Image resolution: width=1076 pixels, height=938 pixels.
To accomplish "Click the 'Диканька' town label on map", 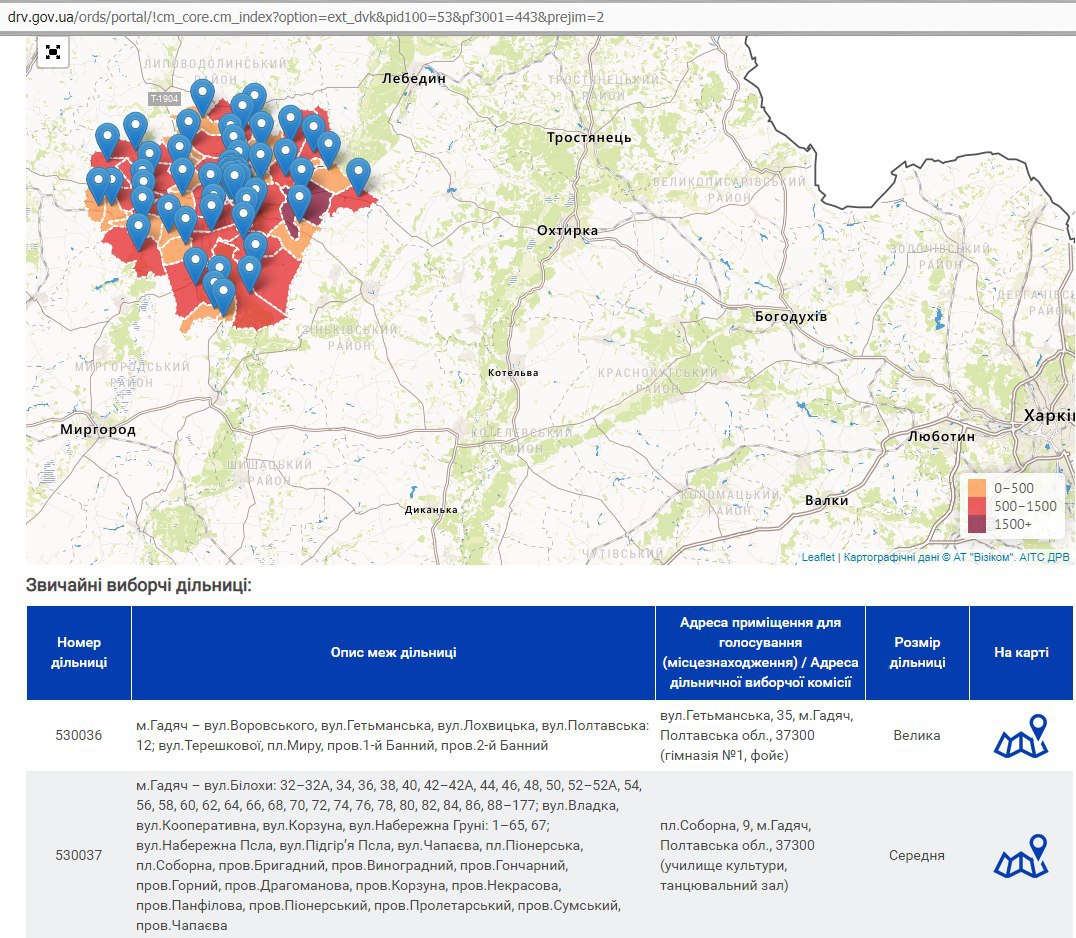I will click(x=431, y=510).
